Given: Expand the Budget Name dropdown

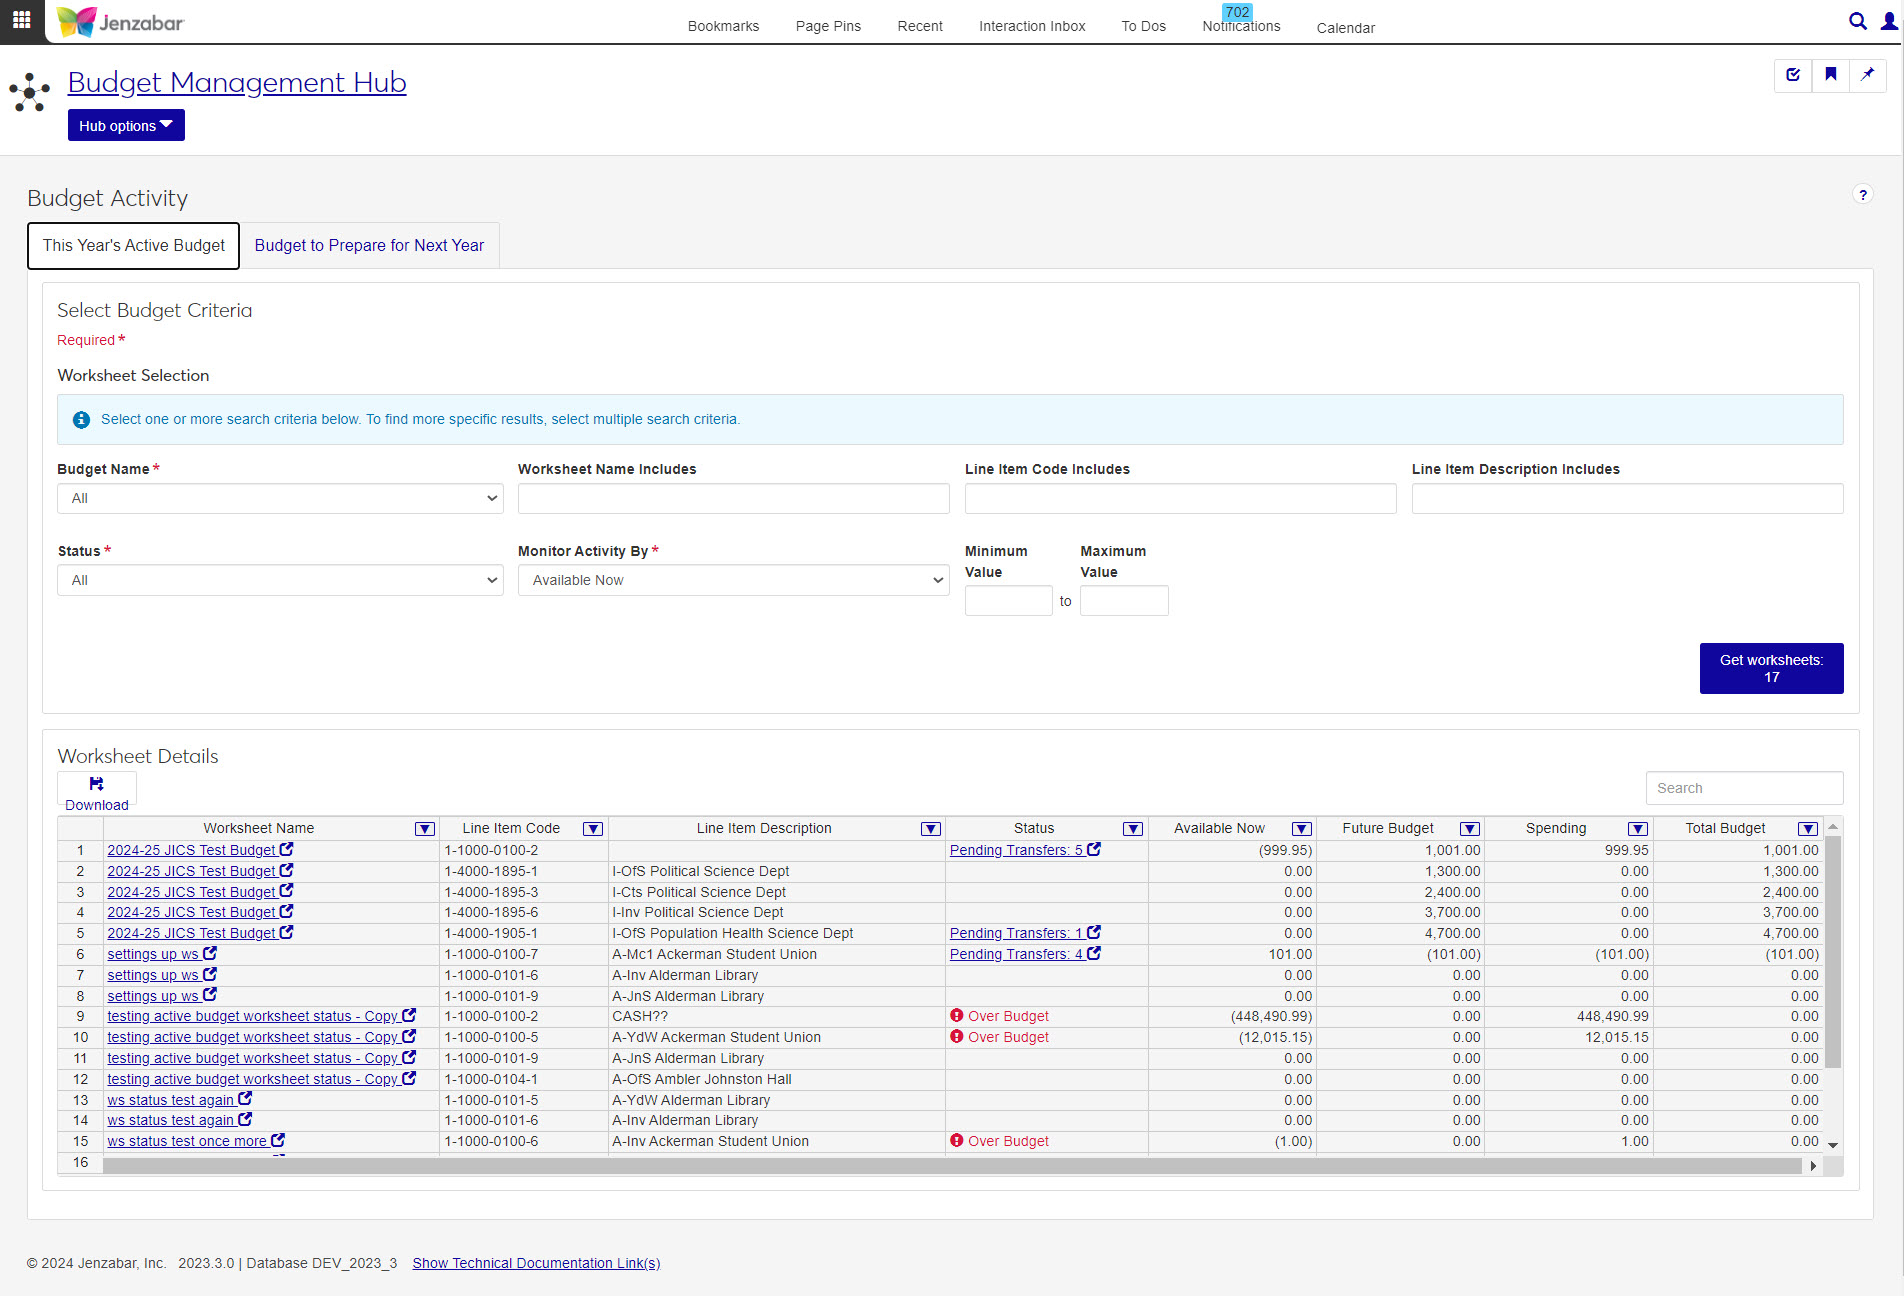Looking at the screenshot, I should (x=280, y=499).
